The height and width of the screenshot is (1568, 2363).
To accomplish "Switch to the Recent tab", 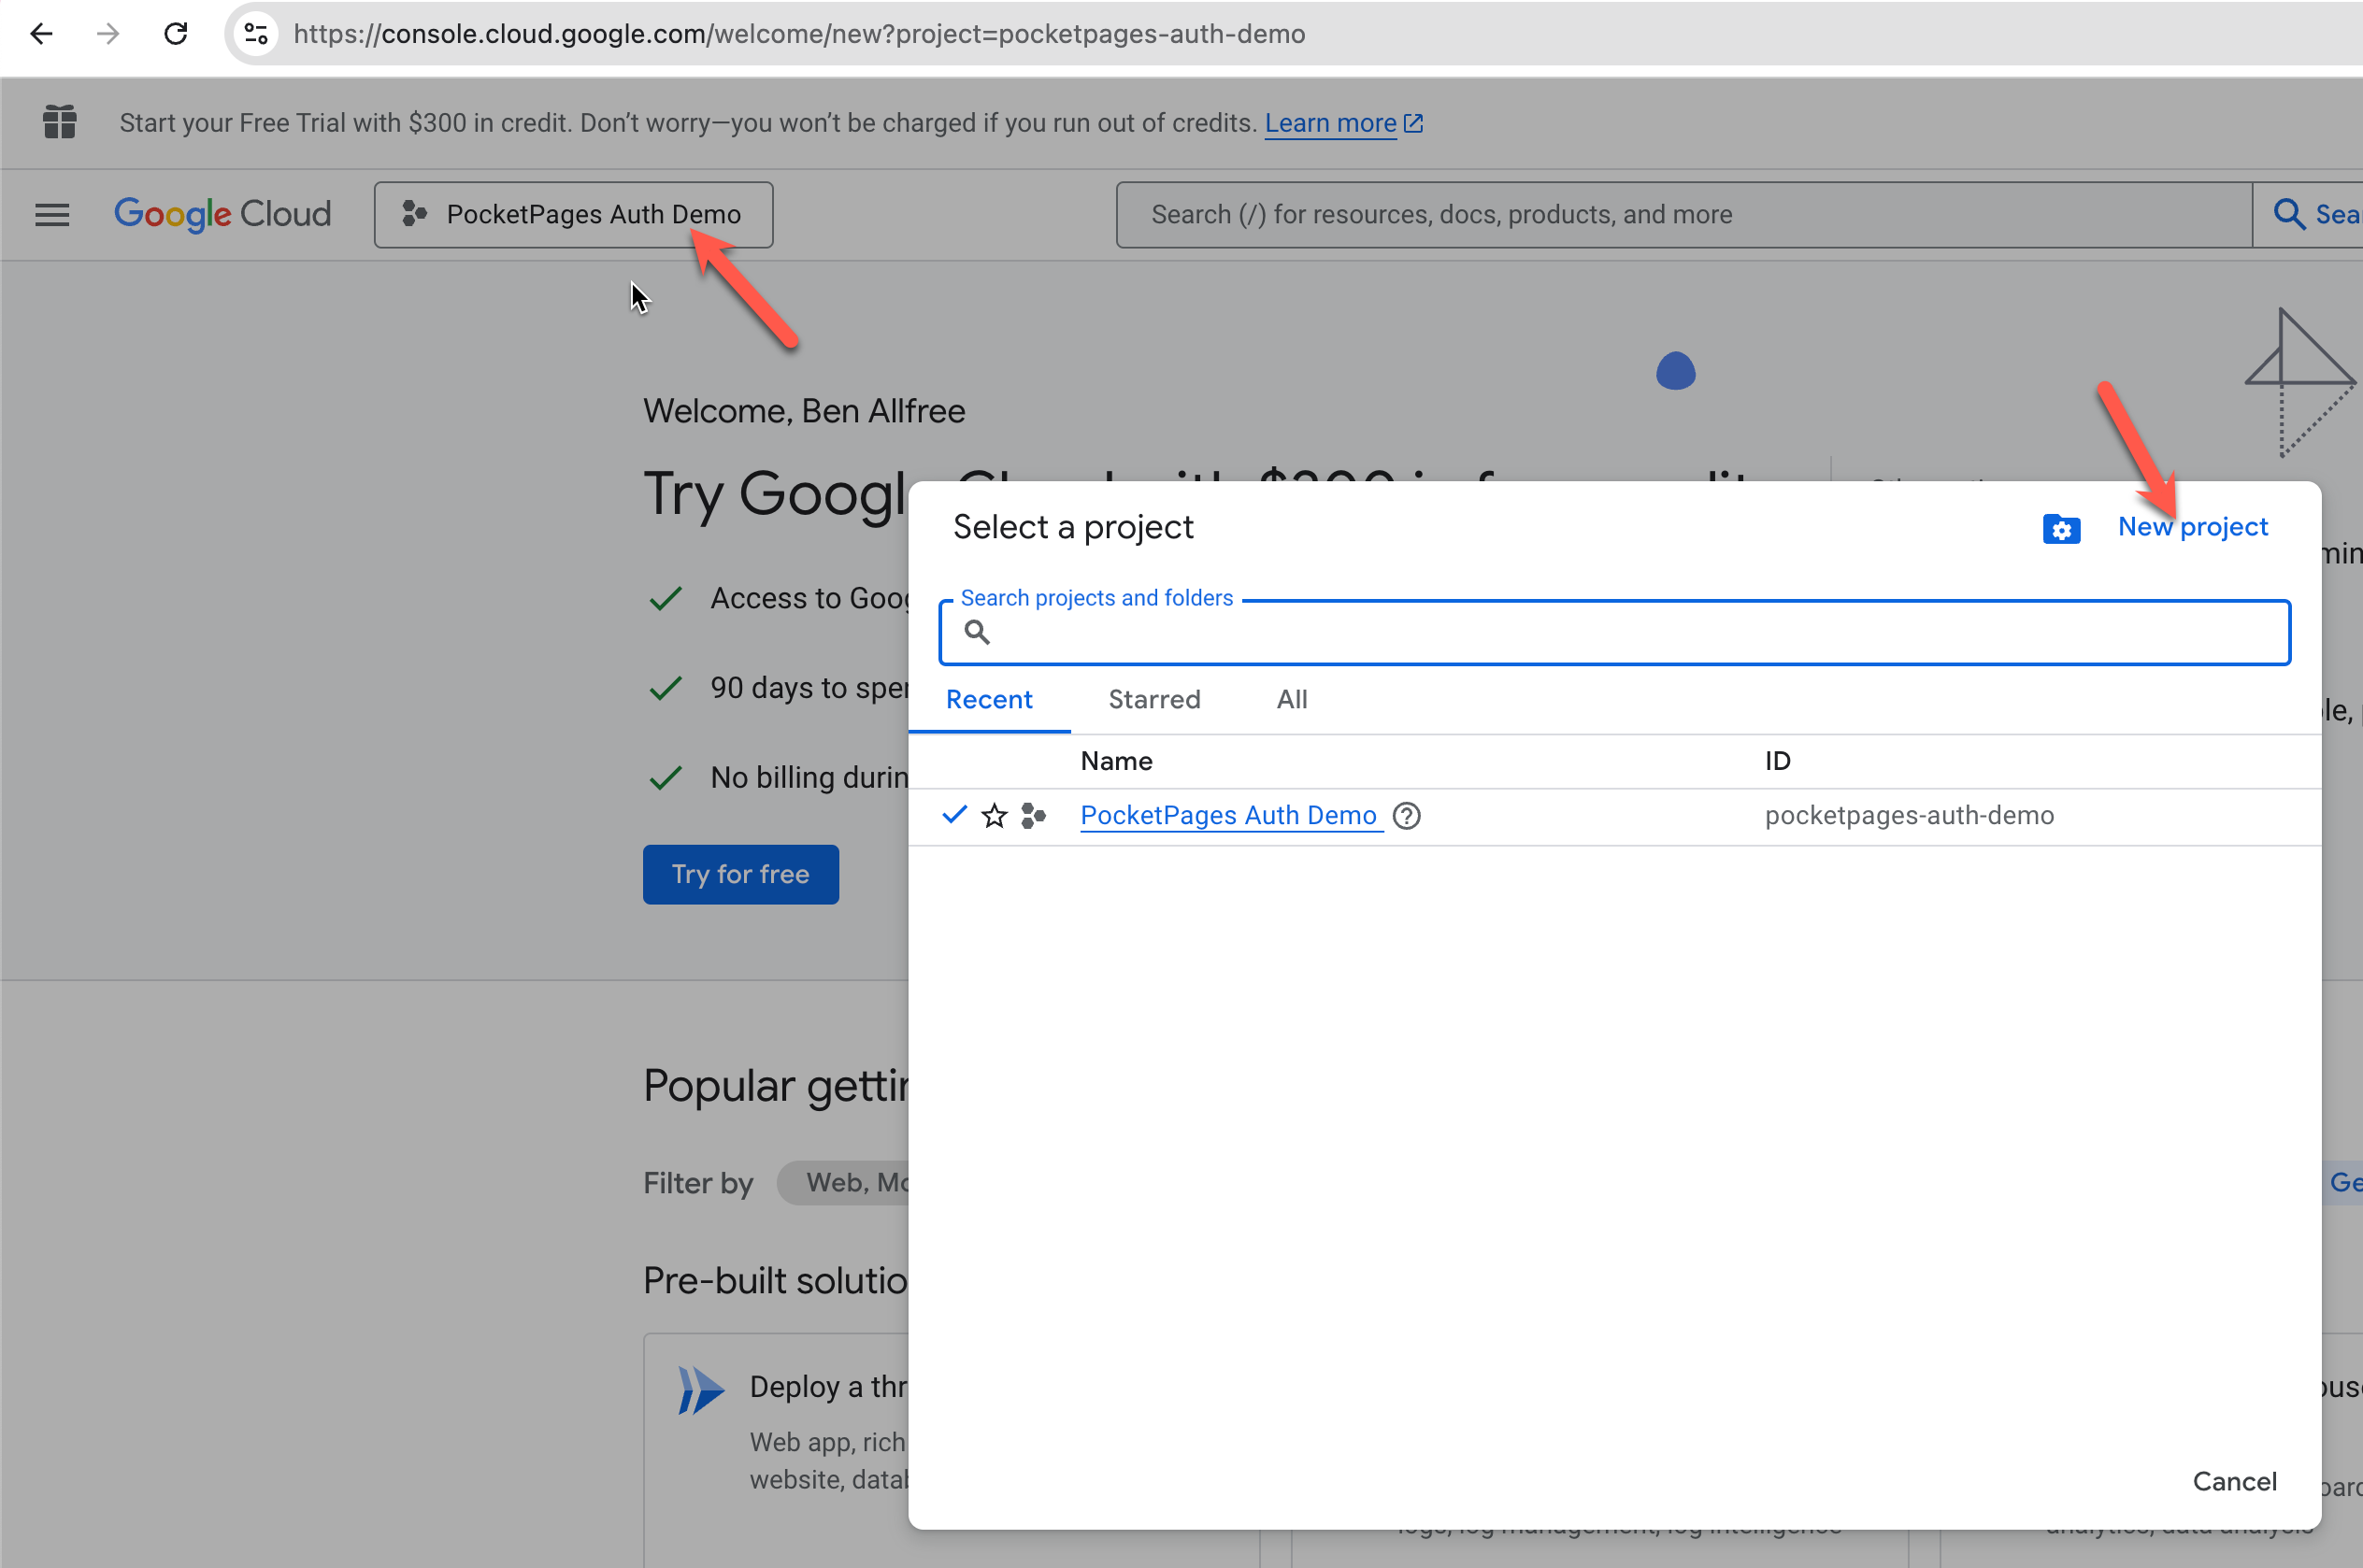I will (989, 699).
